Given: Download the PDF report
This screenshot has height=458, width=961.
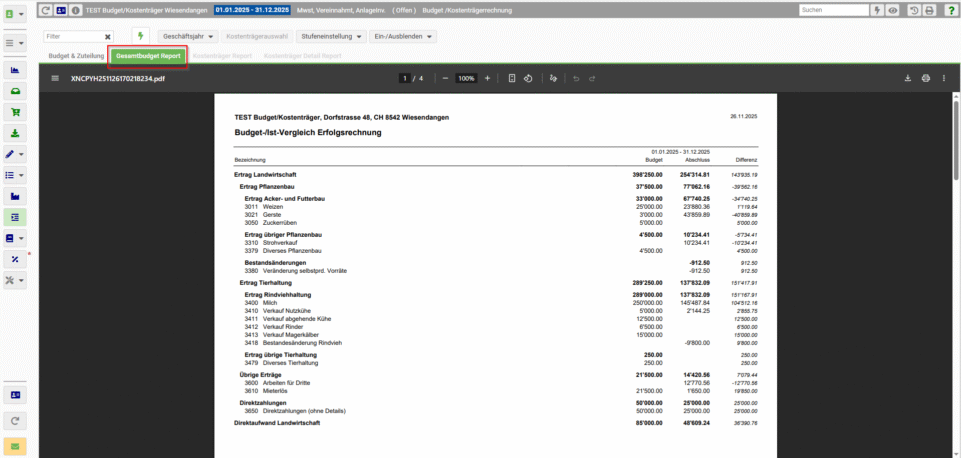Looking at the screenshot, I should [x=908, y=78].
